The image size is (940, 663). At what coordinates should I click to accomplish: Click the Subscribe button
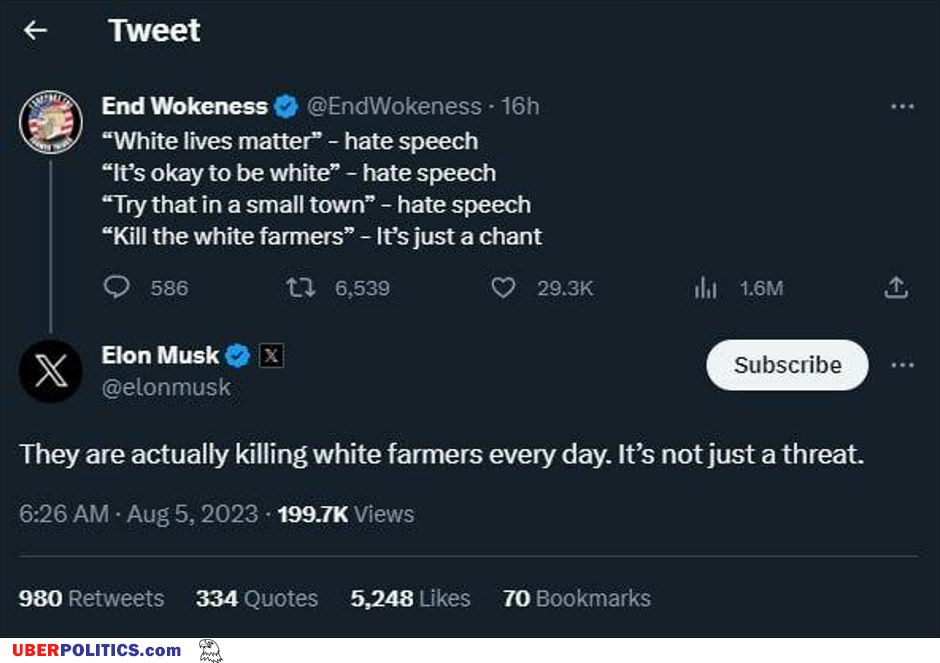point(787,365)
